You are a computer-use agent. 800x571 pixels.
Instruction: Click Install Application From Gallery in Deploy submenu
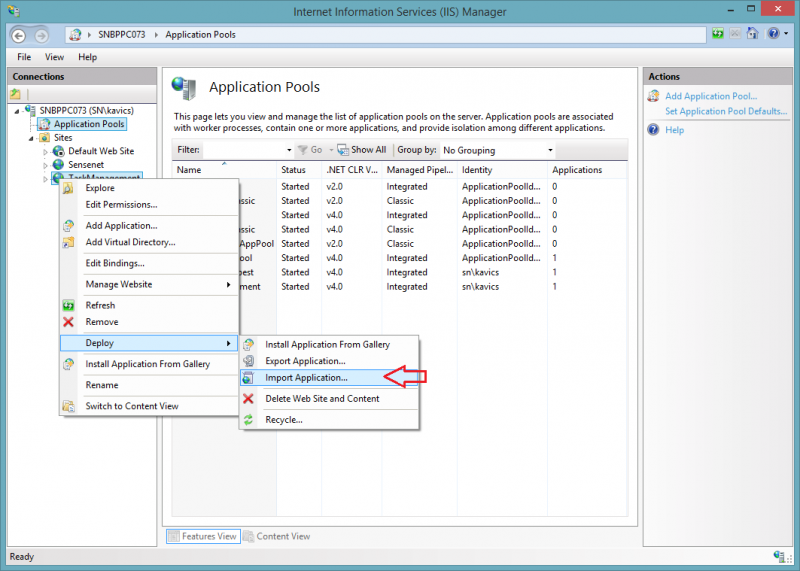327,344
